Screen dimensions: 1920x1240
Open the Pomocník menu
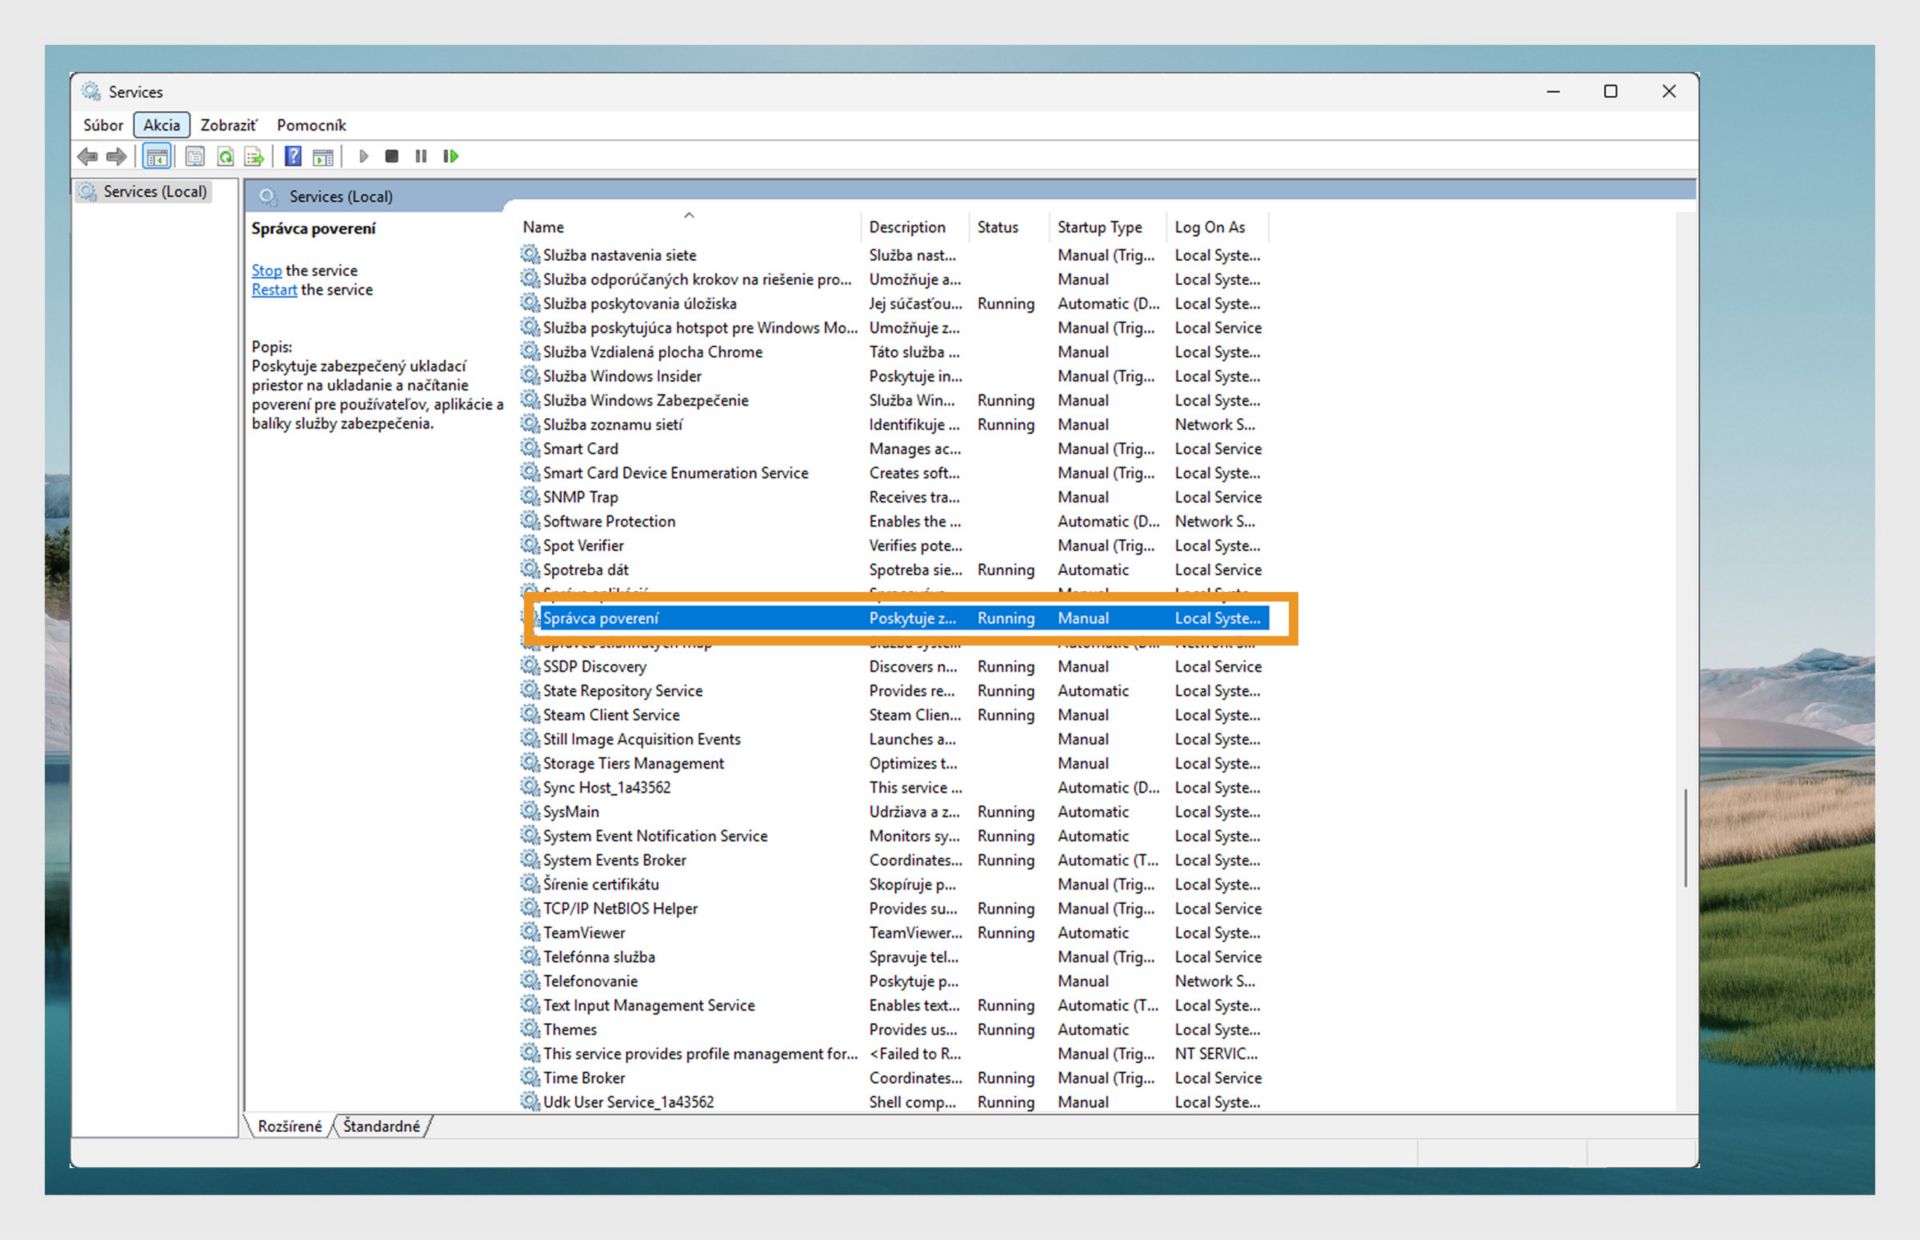point(311,125)
